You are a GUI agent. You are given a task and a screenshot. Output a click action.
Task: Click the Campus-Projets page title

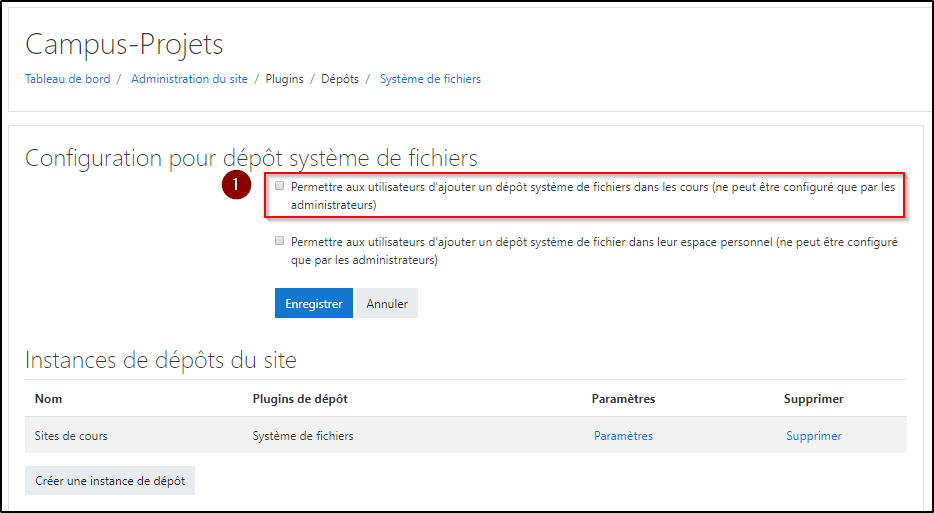[x=124, y=44]
